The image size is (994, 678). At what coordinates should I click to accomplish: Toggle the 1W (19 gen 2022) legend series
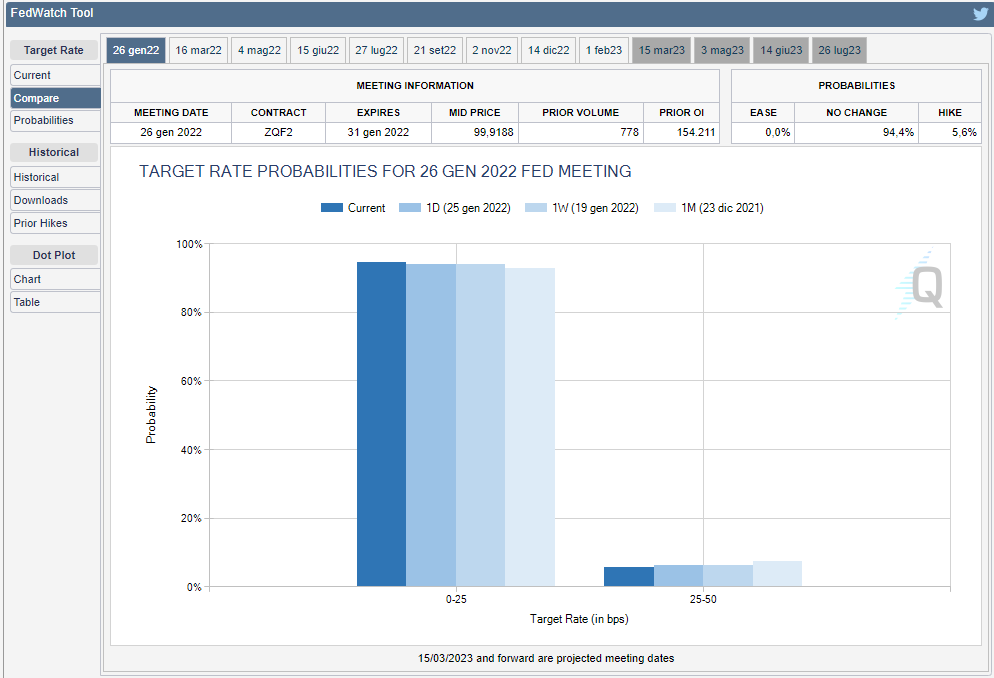582,208
